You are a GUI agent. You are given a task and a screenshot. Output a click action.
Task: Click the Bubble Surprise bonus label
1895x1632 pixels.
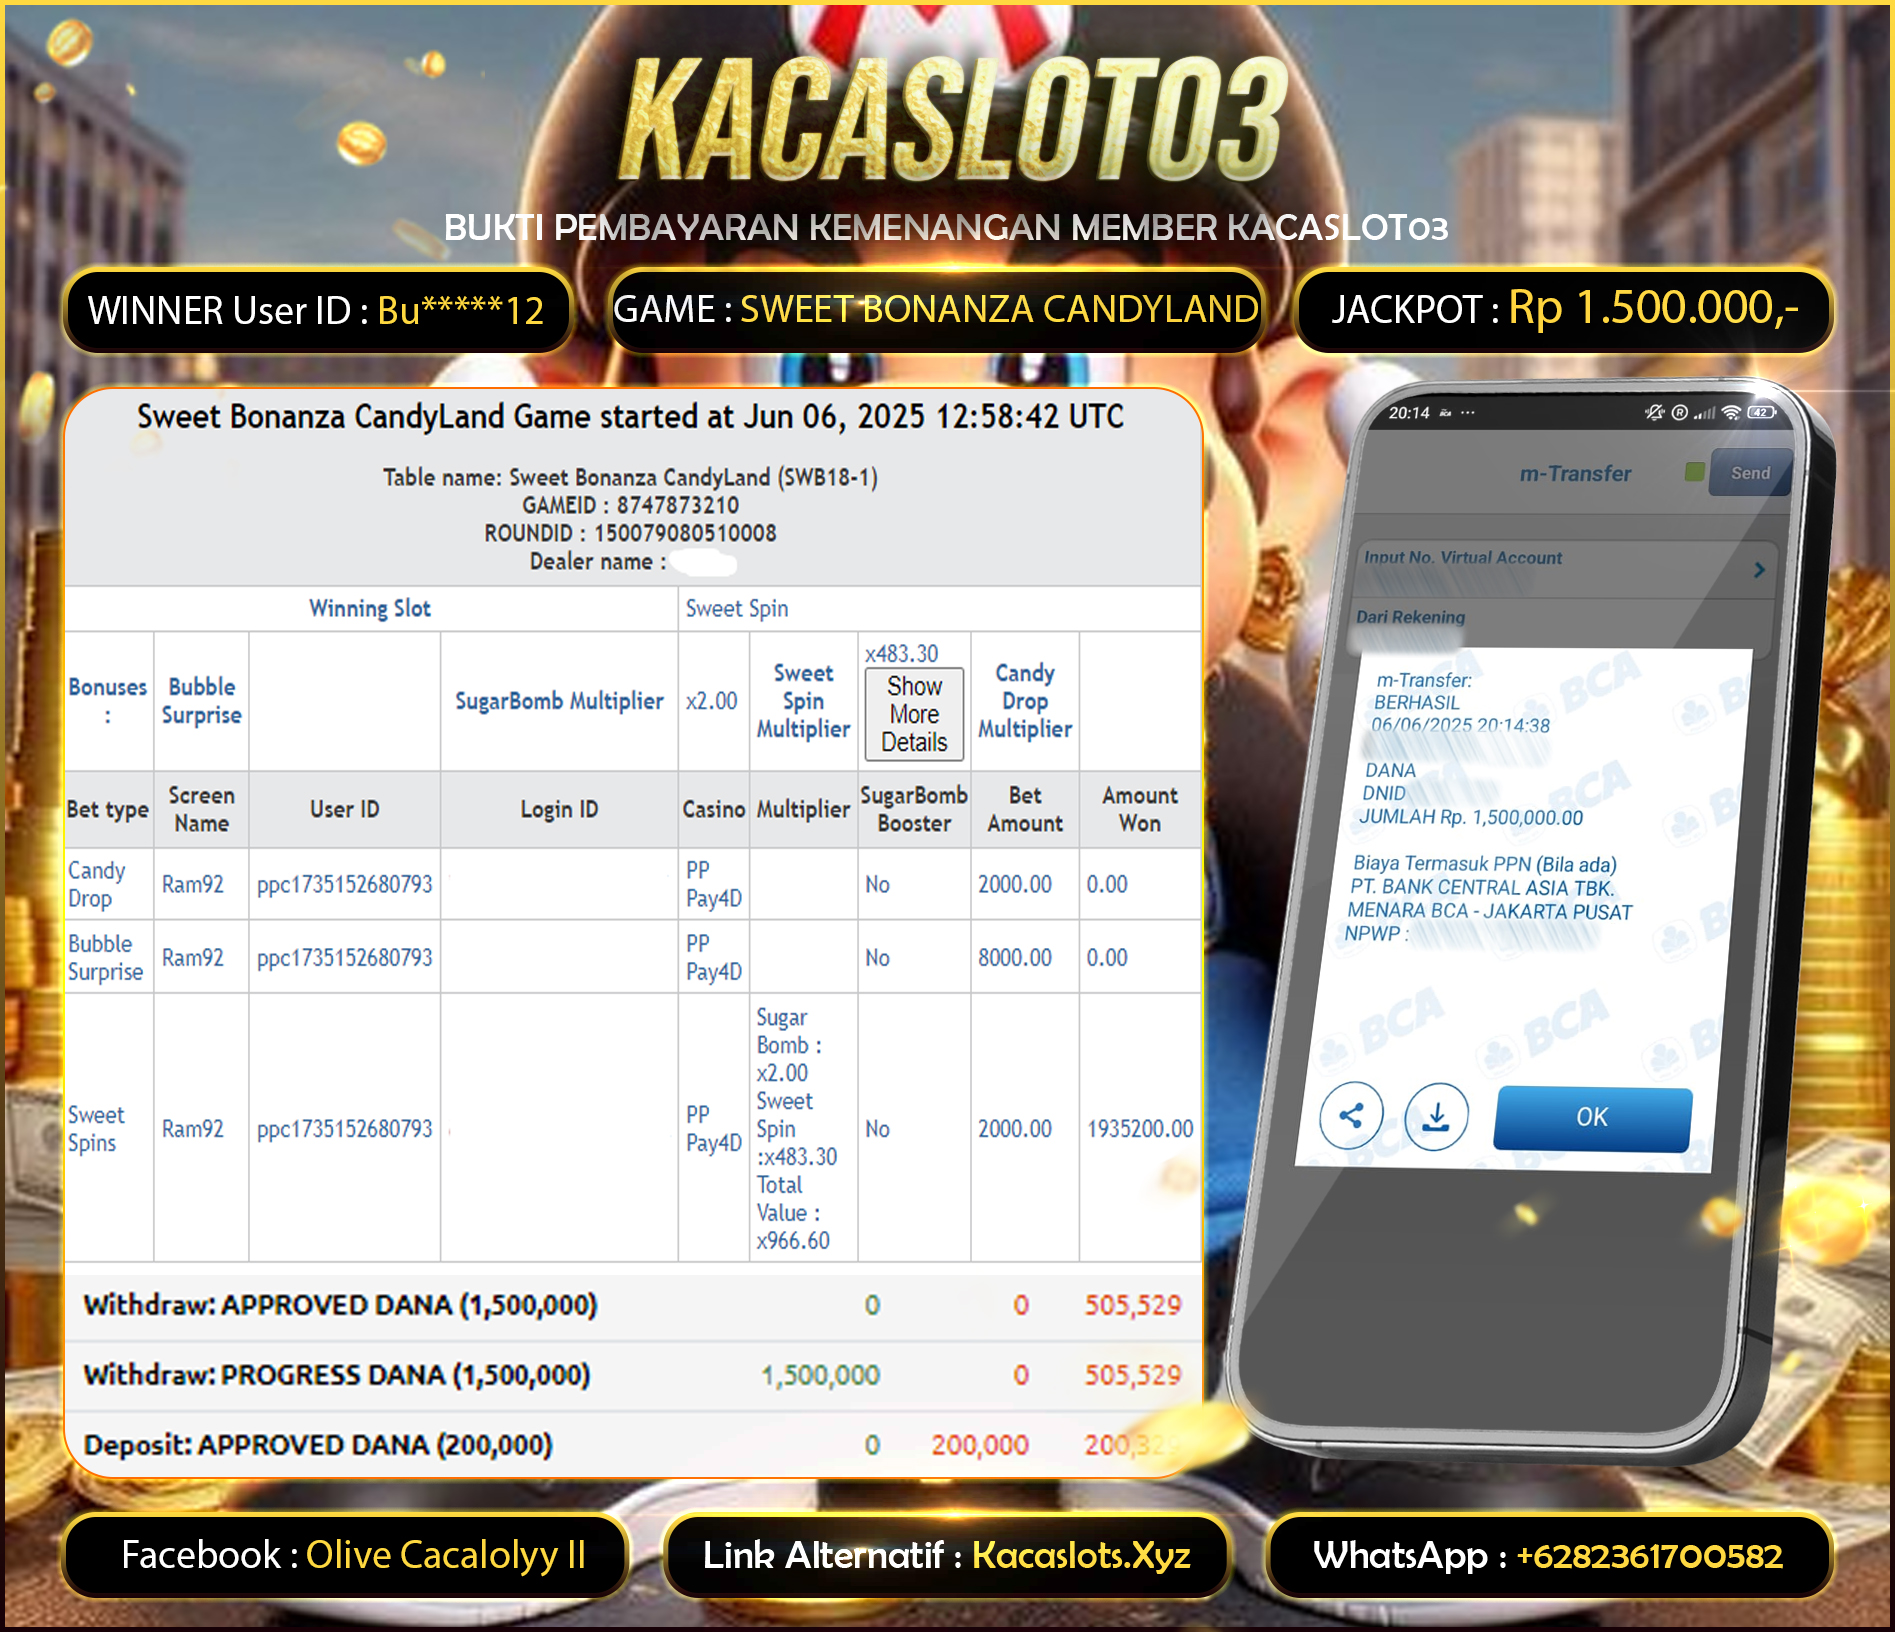[x=202, y=701]
